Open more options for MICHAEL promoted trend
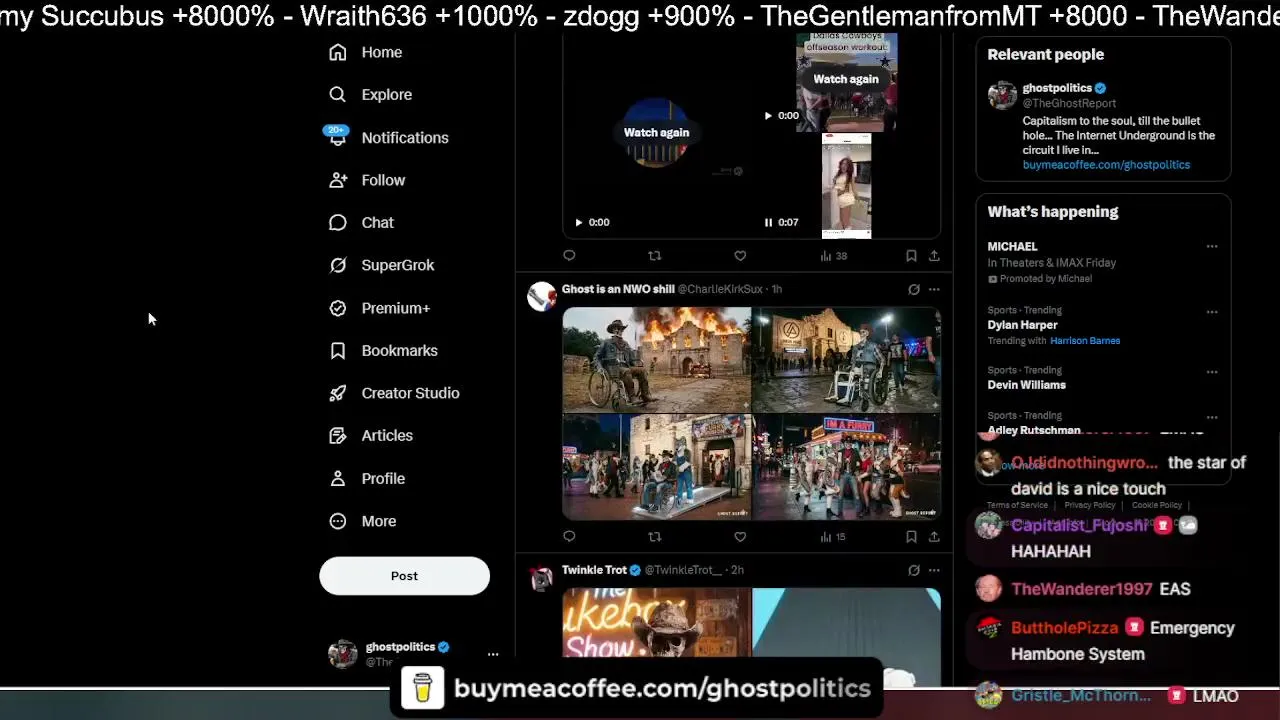The image size is (1280, 720). click(1212, 246)
